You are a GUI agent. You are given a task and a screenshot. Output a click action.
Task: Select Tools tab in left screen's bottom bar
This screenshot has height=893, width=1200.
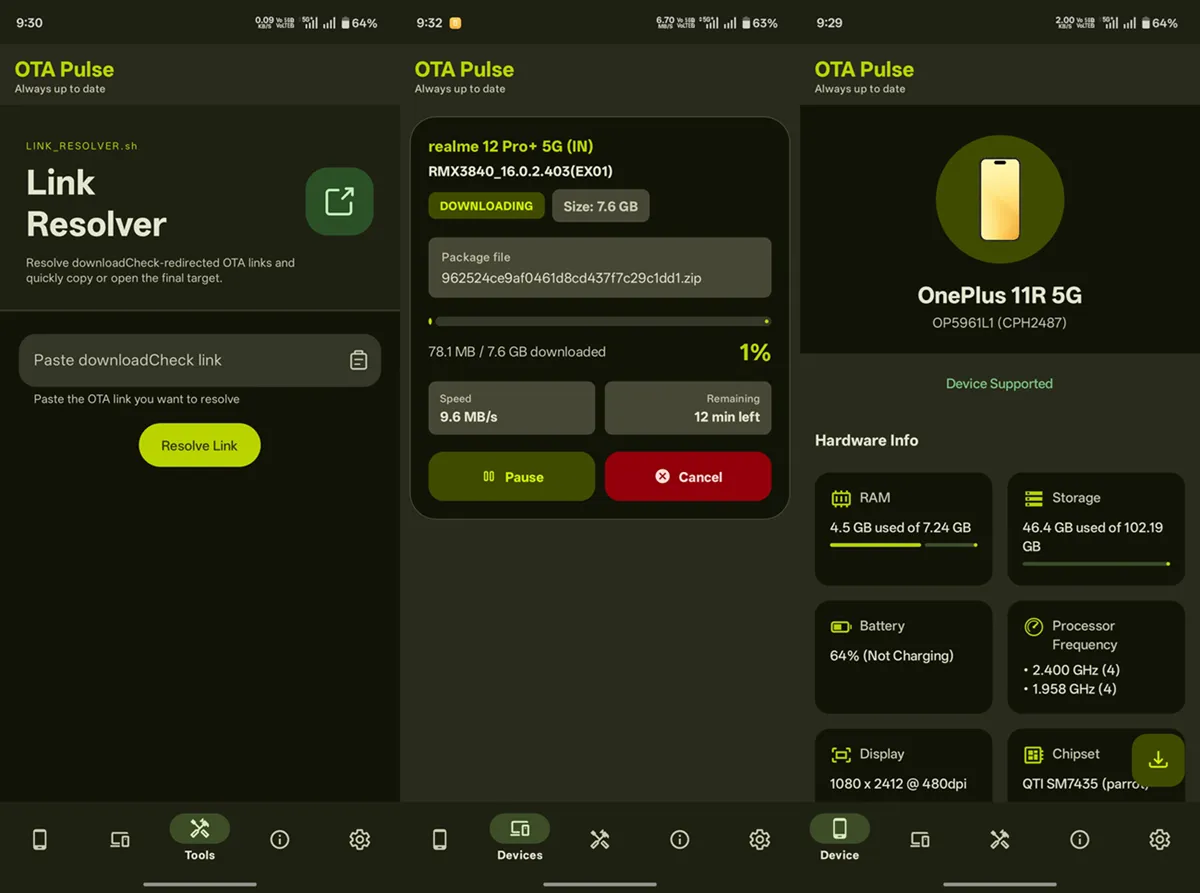[199, 838]
